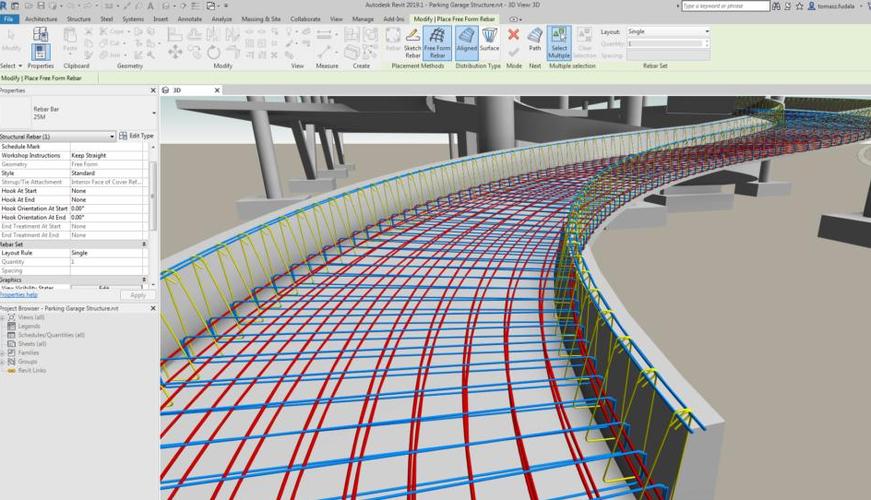The image size is (871, 500).
Task: Select Sheets (all) in Project Browser
Action: 32,344
